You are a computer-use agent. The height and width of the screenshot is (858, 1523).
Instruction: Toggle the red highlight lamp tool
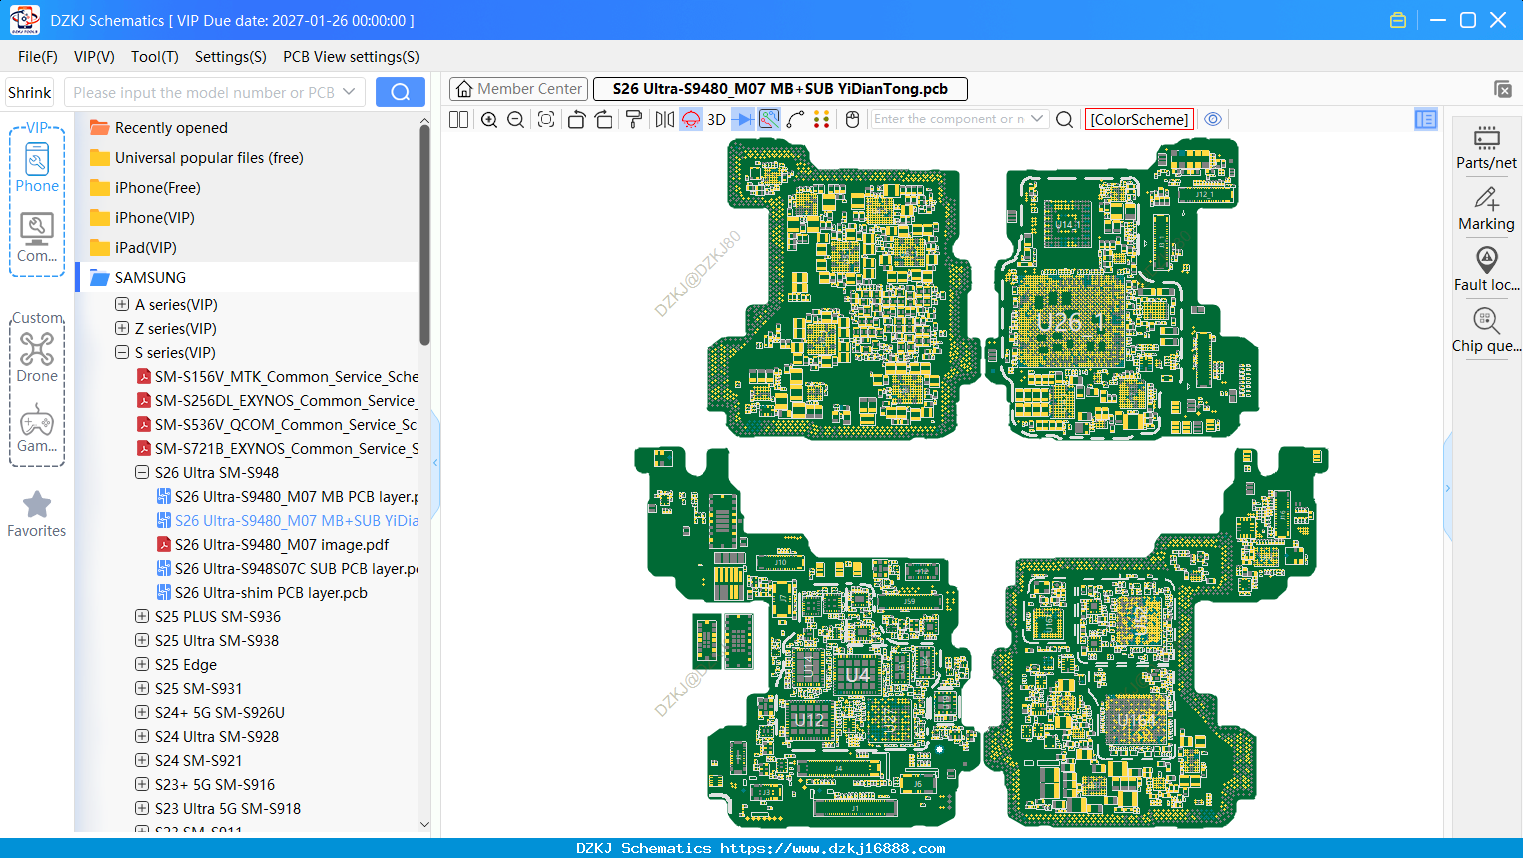[691, 119]
